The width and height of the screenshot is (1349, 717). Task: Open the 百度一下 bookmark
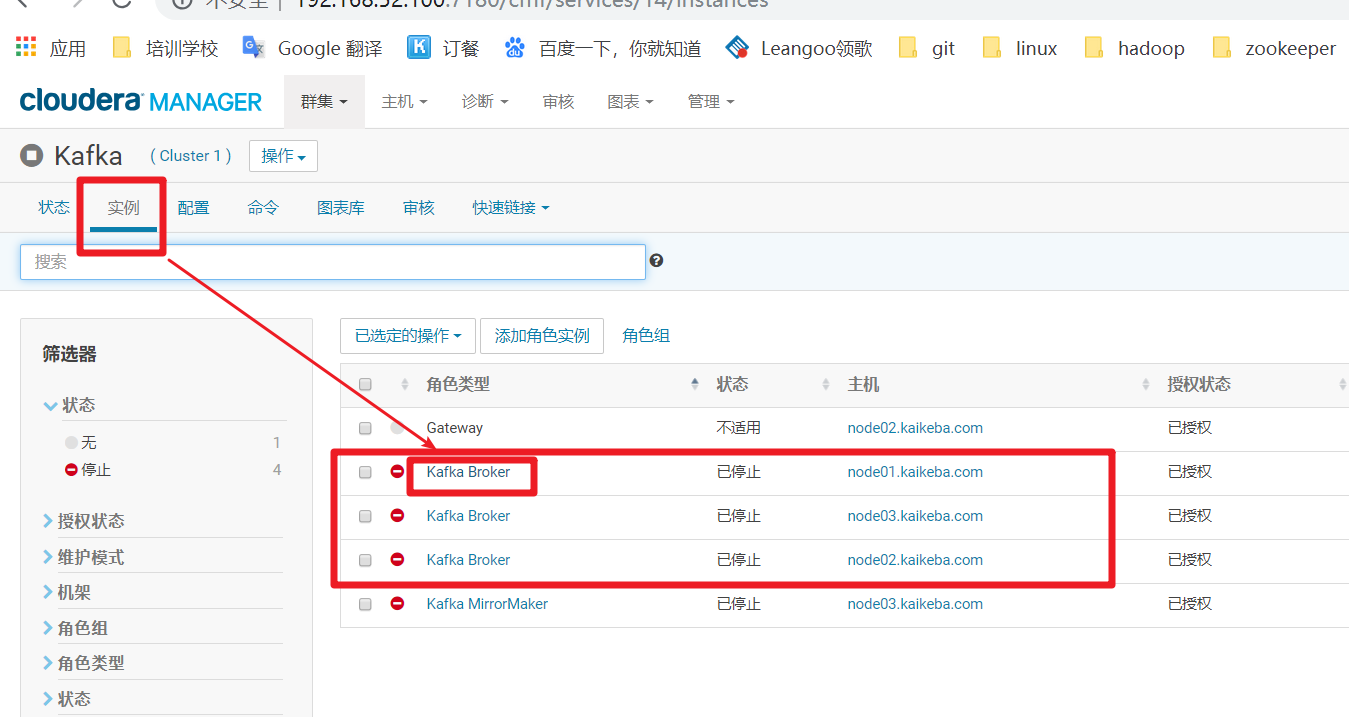click(x=603, y=48)
